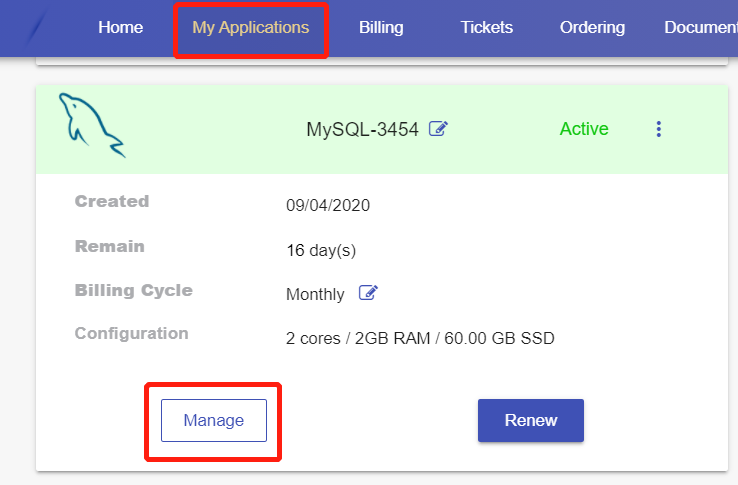738x485 pixels.
Task: Click the Monthly billing cycle value
Action: (x=315, y=294)
